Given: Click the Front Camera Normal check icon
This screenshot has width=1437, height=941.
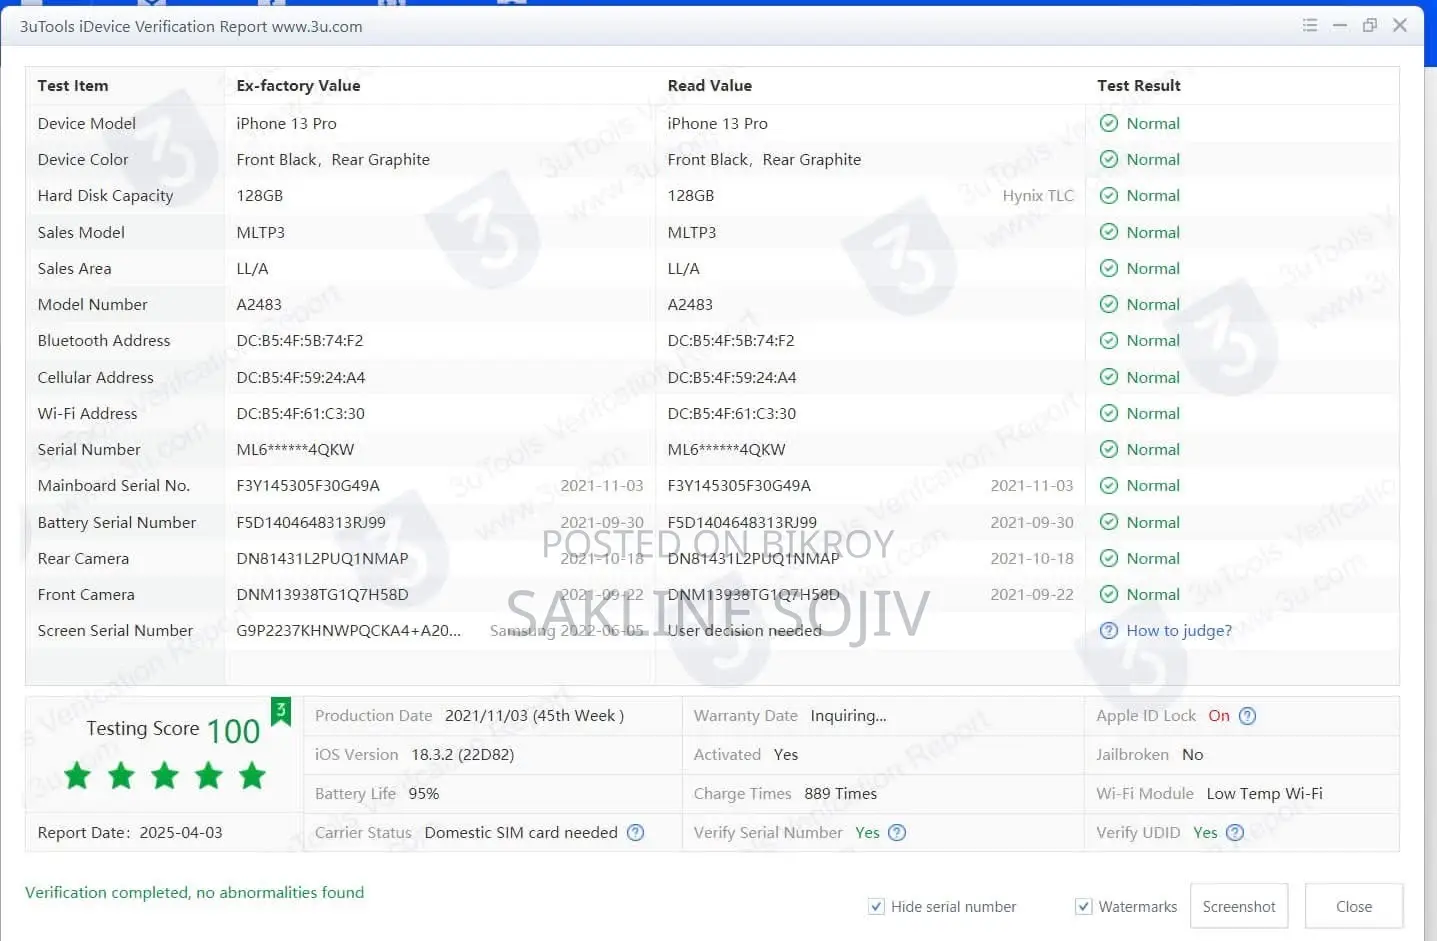Looking at the screenshot, I should pyautogui.click(x=1108, y=594).
